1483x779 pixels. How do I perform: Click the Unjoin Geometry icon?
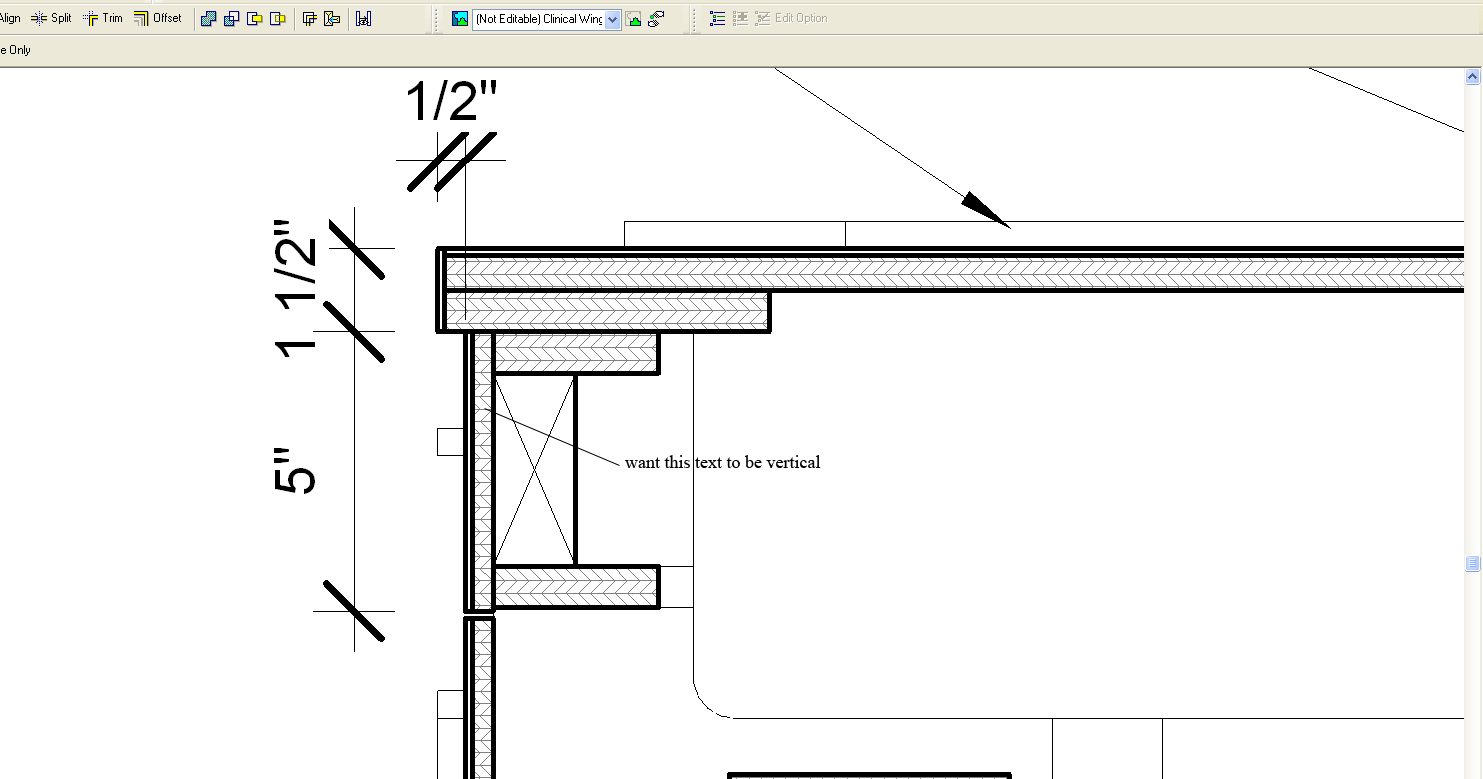click(x=232, y=19)
